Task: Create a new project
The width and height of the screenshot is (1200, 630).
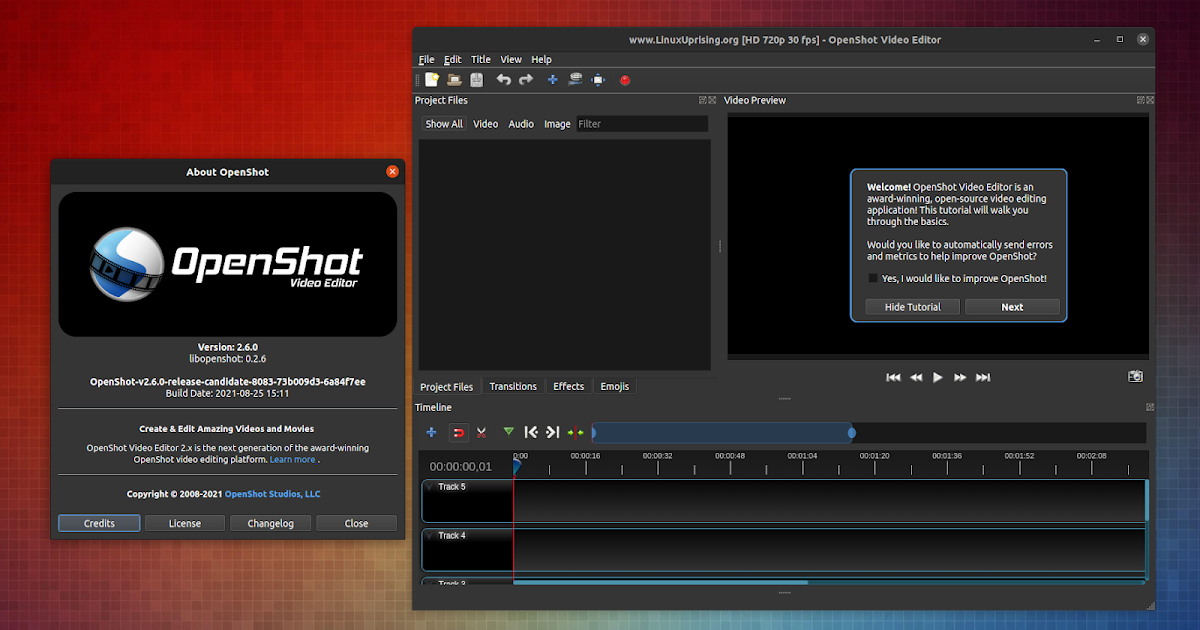Action: [431, 80]
